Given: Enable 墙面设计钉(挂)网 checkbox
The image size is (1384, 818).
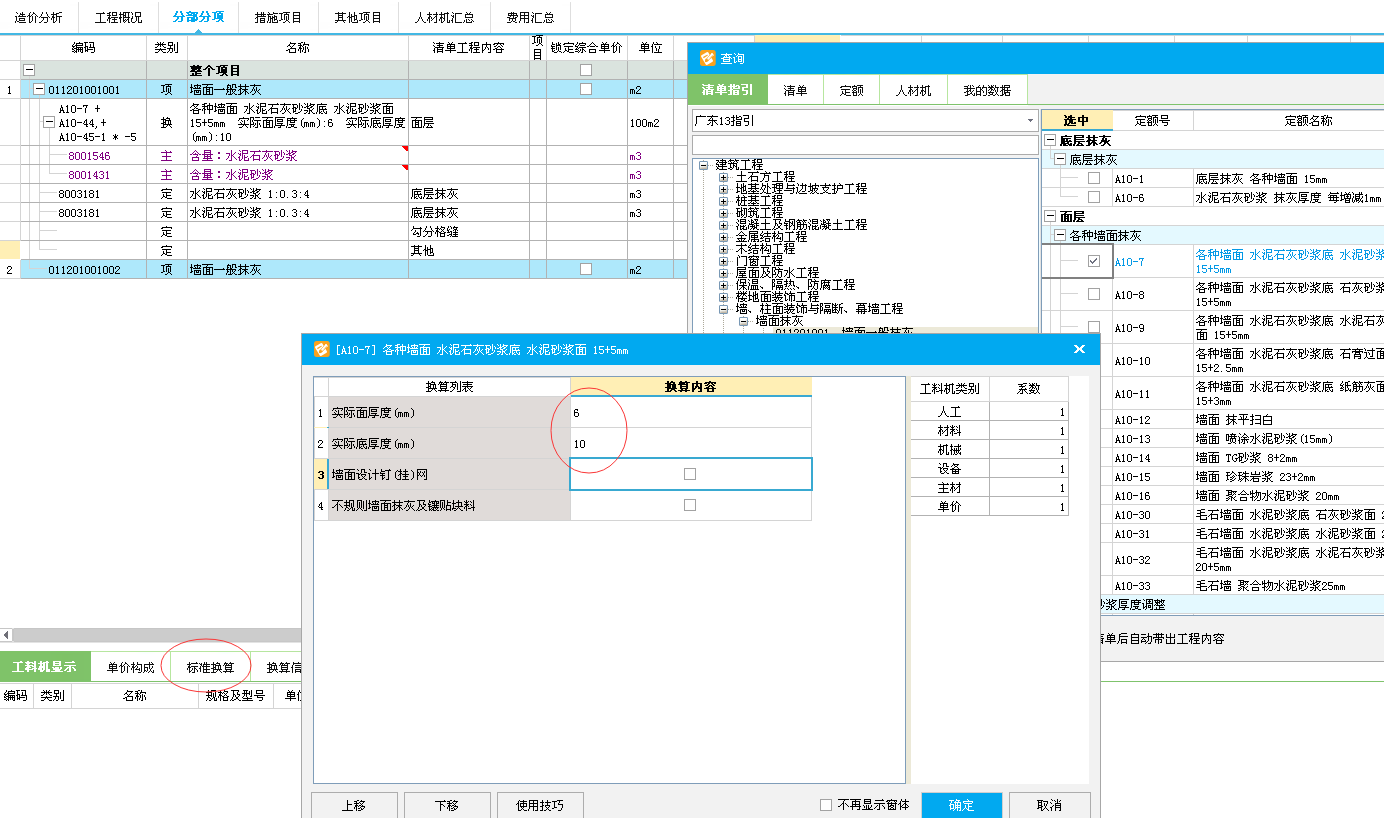Looking at the screenshot, I should coord(690,474).
